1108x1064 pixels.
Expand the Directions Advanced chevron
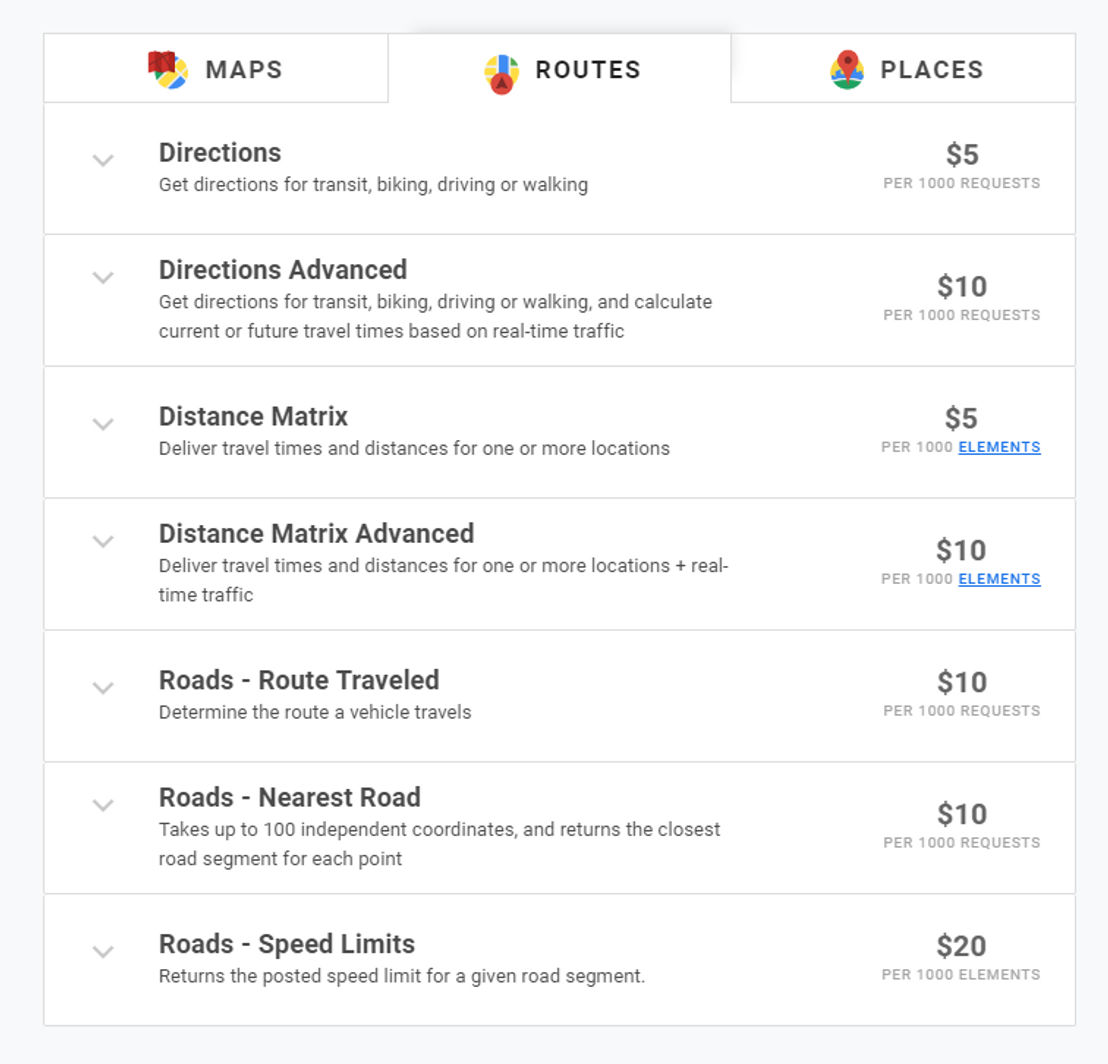pyautogui.click(x=103, y=278)
